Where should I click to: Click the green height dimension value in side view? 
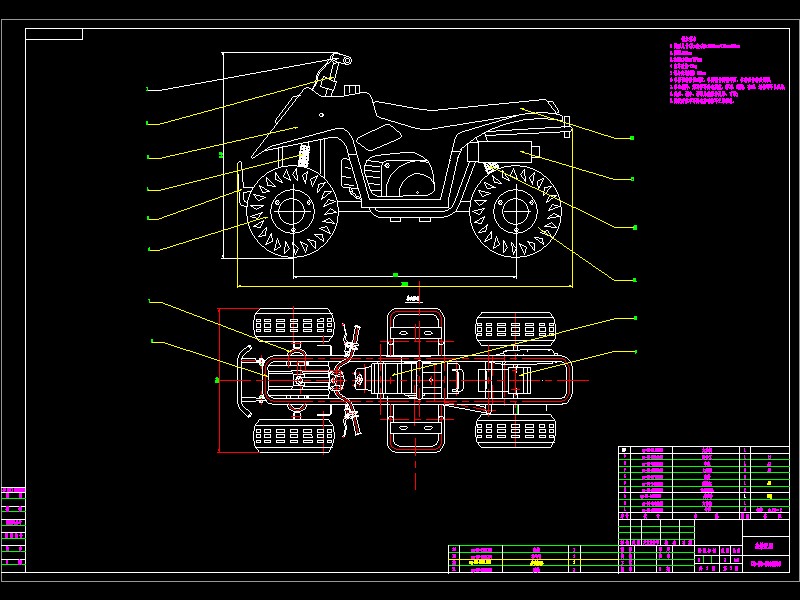(x=221, y=155)
